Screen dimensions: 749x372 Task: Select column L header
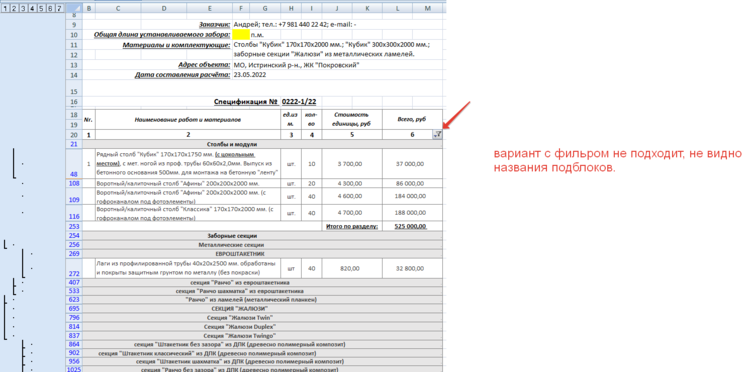[397, 9]
